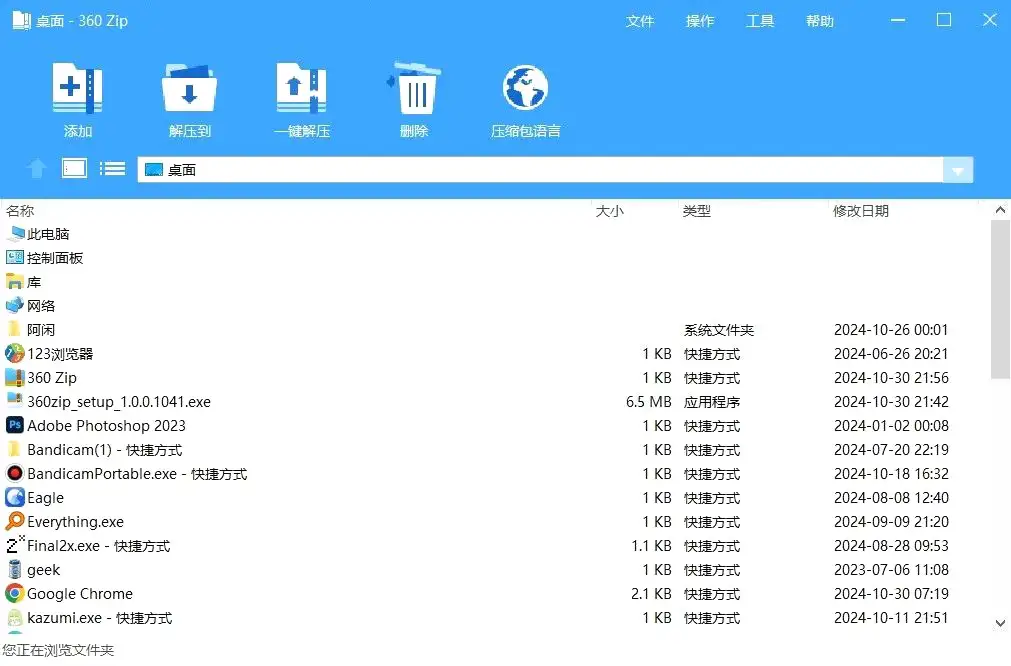Click the 6.5 MB size cell
The image size is (1011, 666).
tap(649, 402)
